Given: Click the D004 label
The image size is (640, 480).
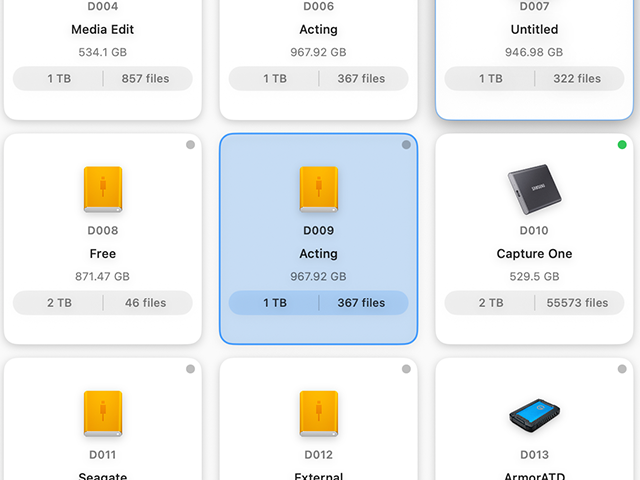Looking at the screenshot, I should (x=103, y=6).
